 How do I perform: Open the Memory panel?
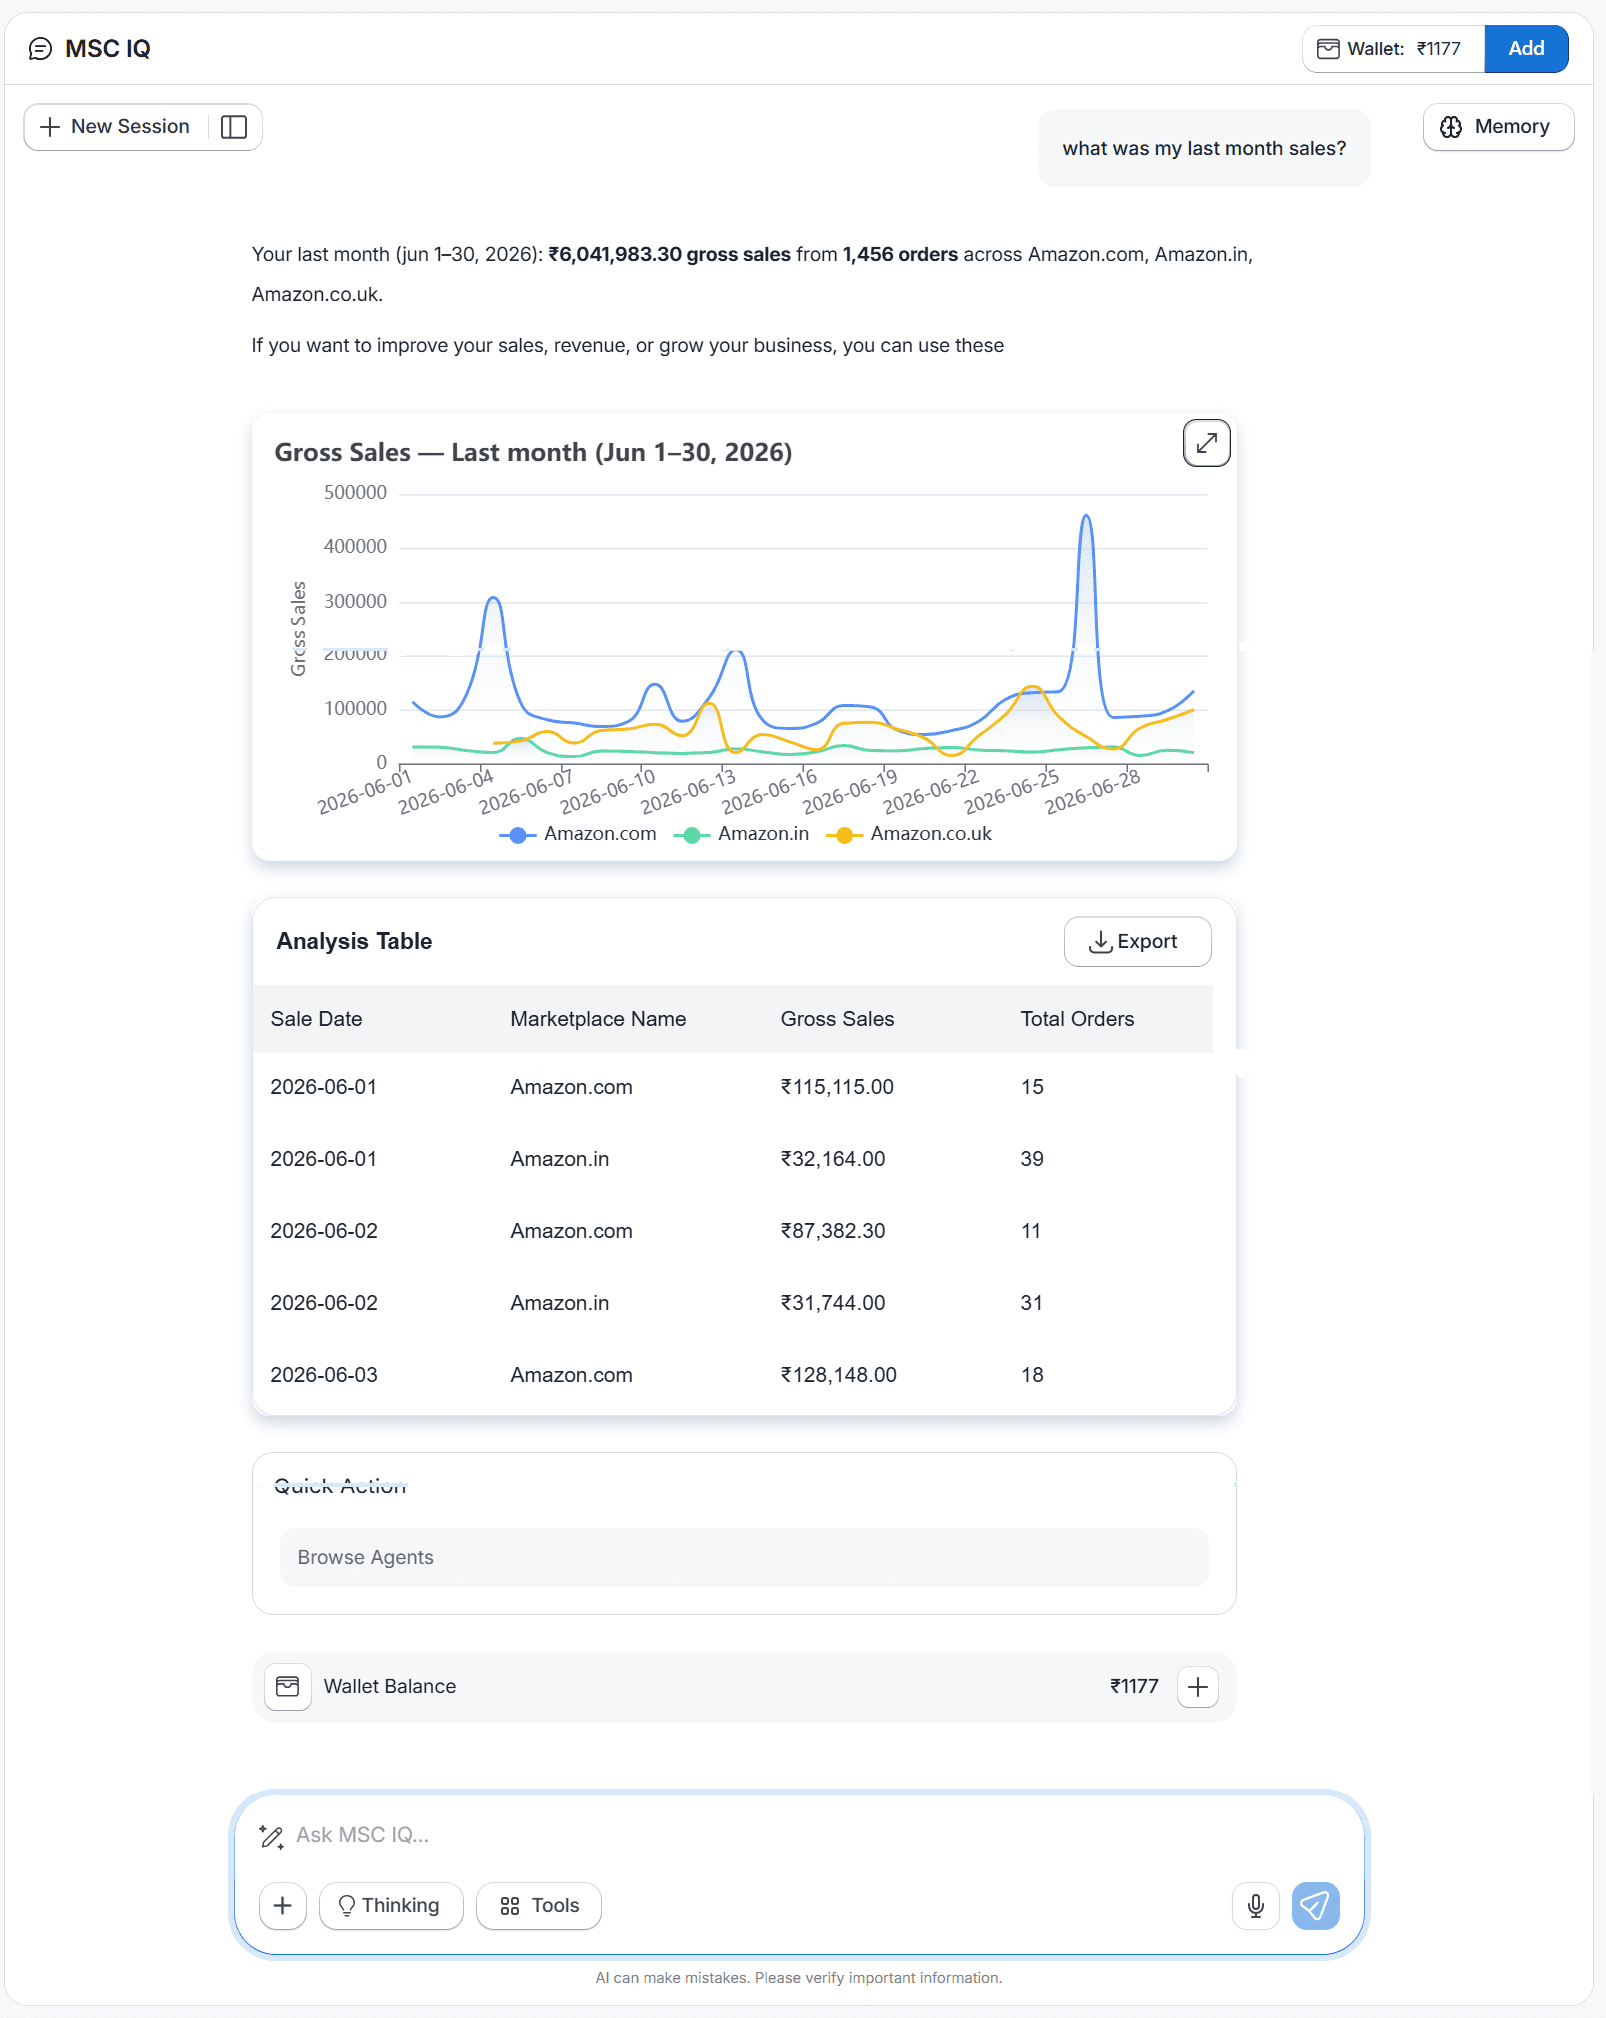point(1498,127)
